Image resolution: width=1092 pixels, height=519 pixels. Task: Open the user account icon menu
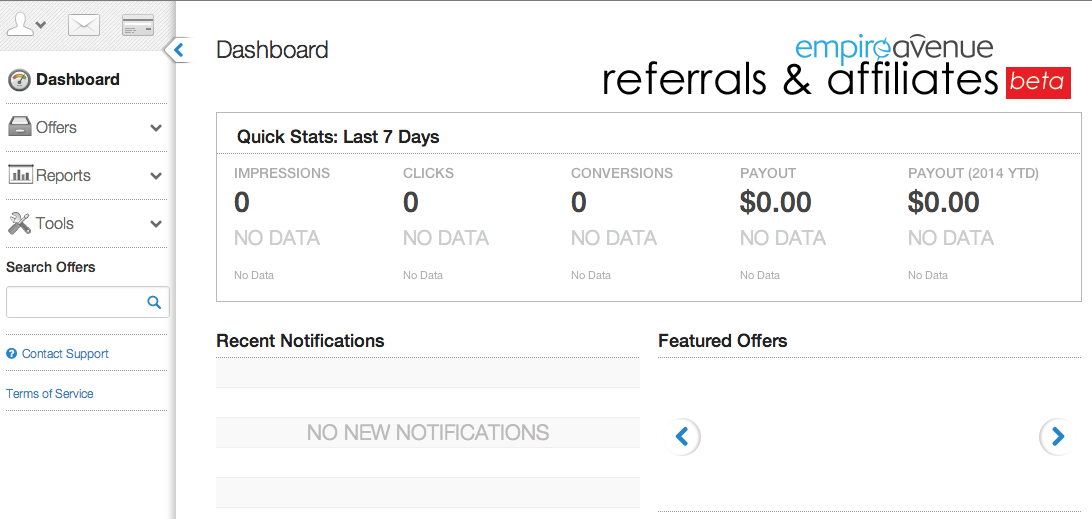[26, 25]
